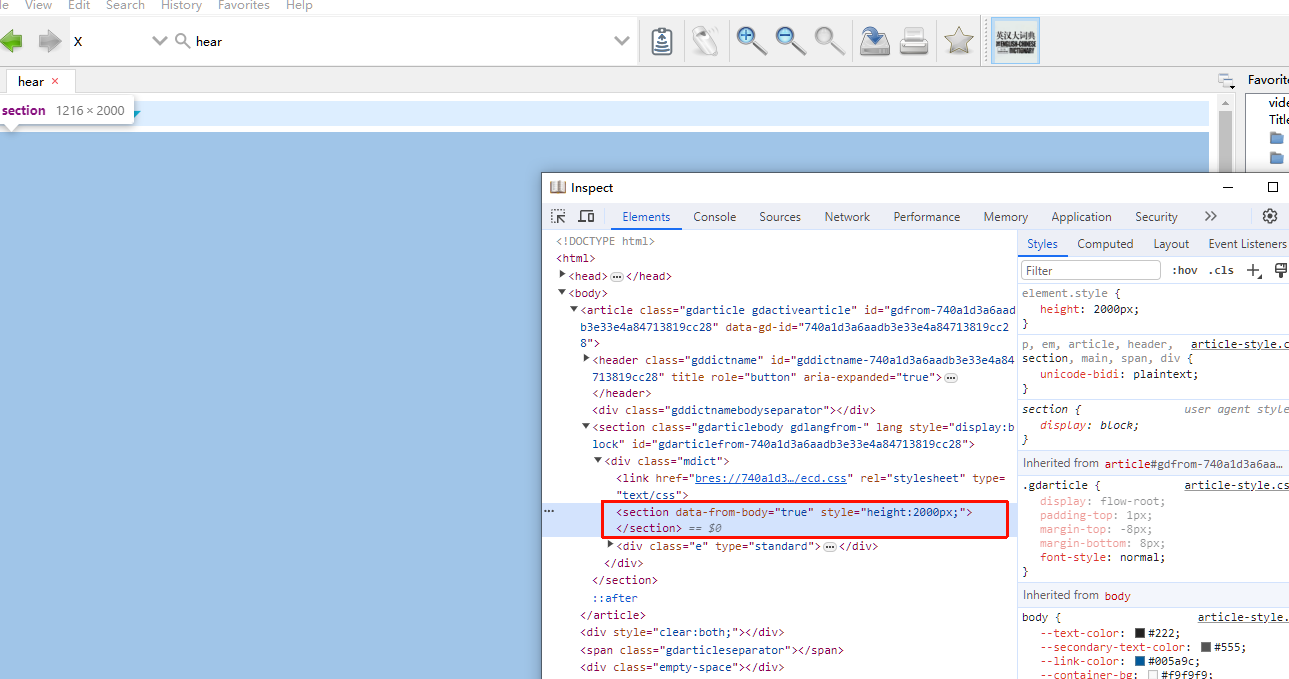Click the Save Article disk icon
This screenshot has width=1289, height=679.
(x=874, y=41)
